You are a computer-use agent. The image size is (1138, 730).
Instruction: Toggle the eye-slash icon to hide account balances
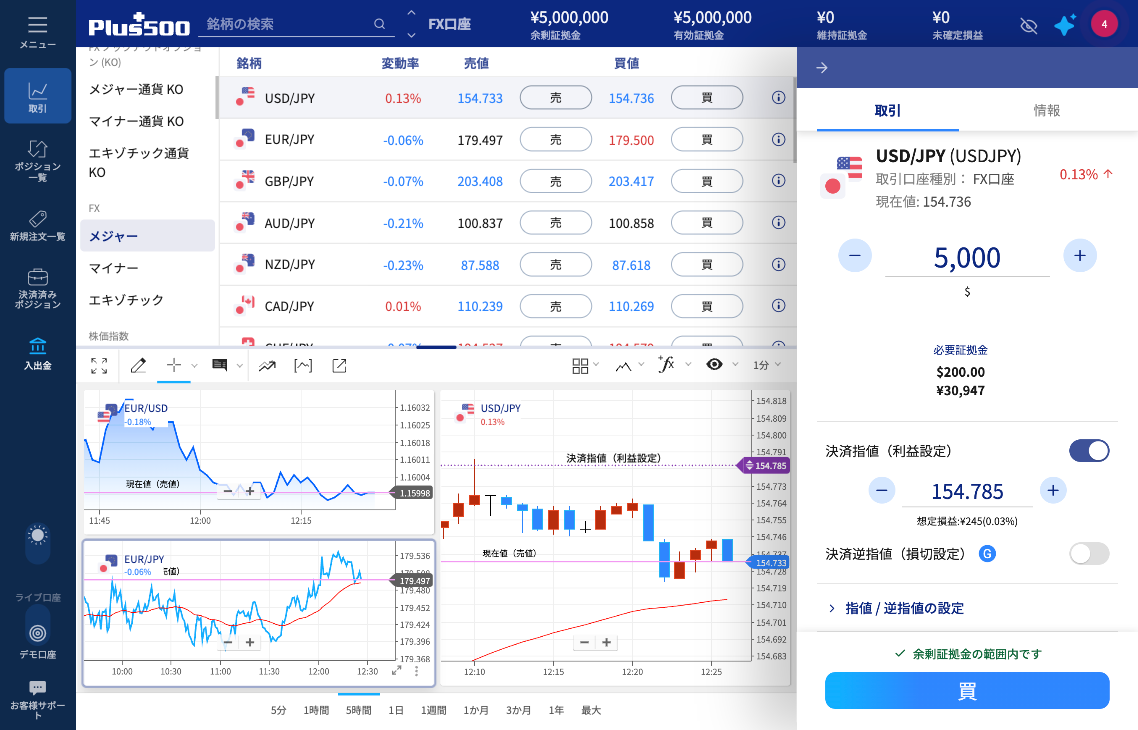(1028, 26)
